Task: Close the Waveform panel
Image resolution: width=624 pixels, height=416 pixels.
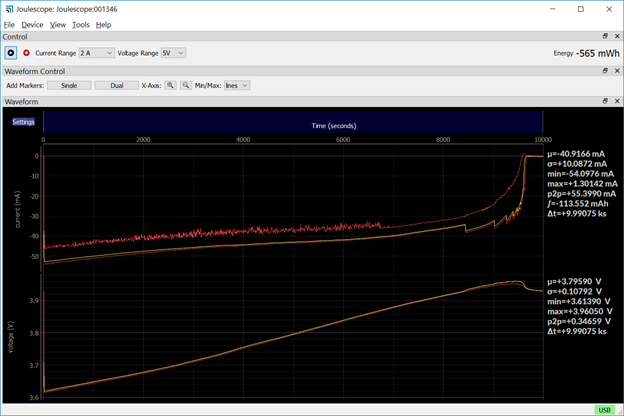Action: pyautogui.click(x=617, y=101)
